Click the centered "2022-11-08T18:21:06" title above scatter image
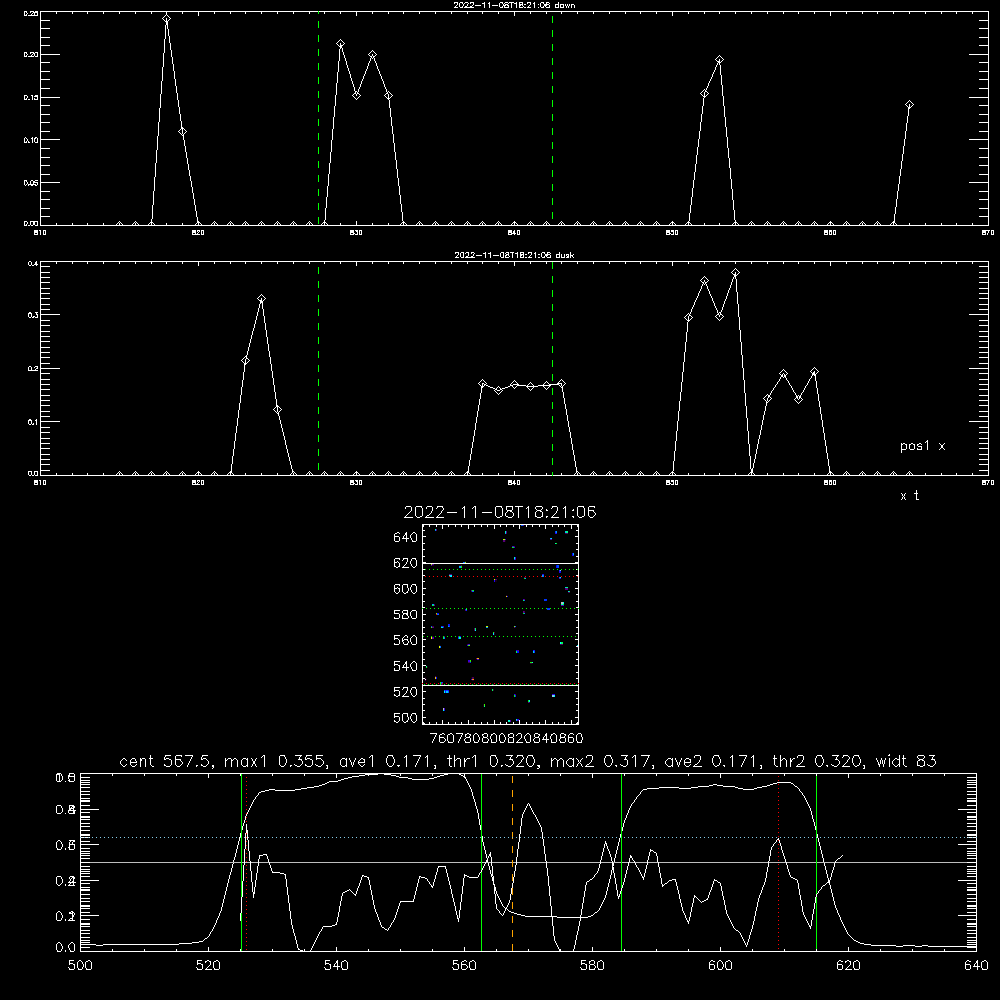This screenshot has height=1000, width=1000. click(500, 512)
